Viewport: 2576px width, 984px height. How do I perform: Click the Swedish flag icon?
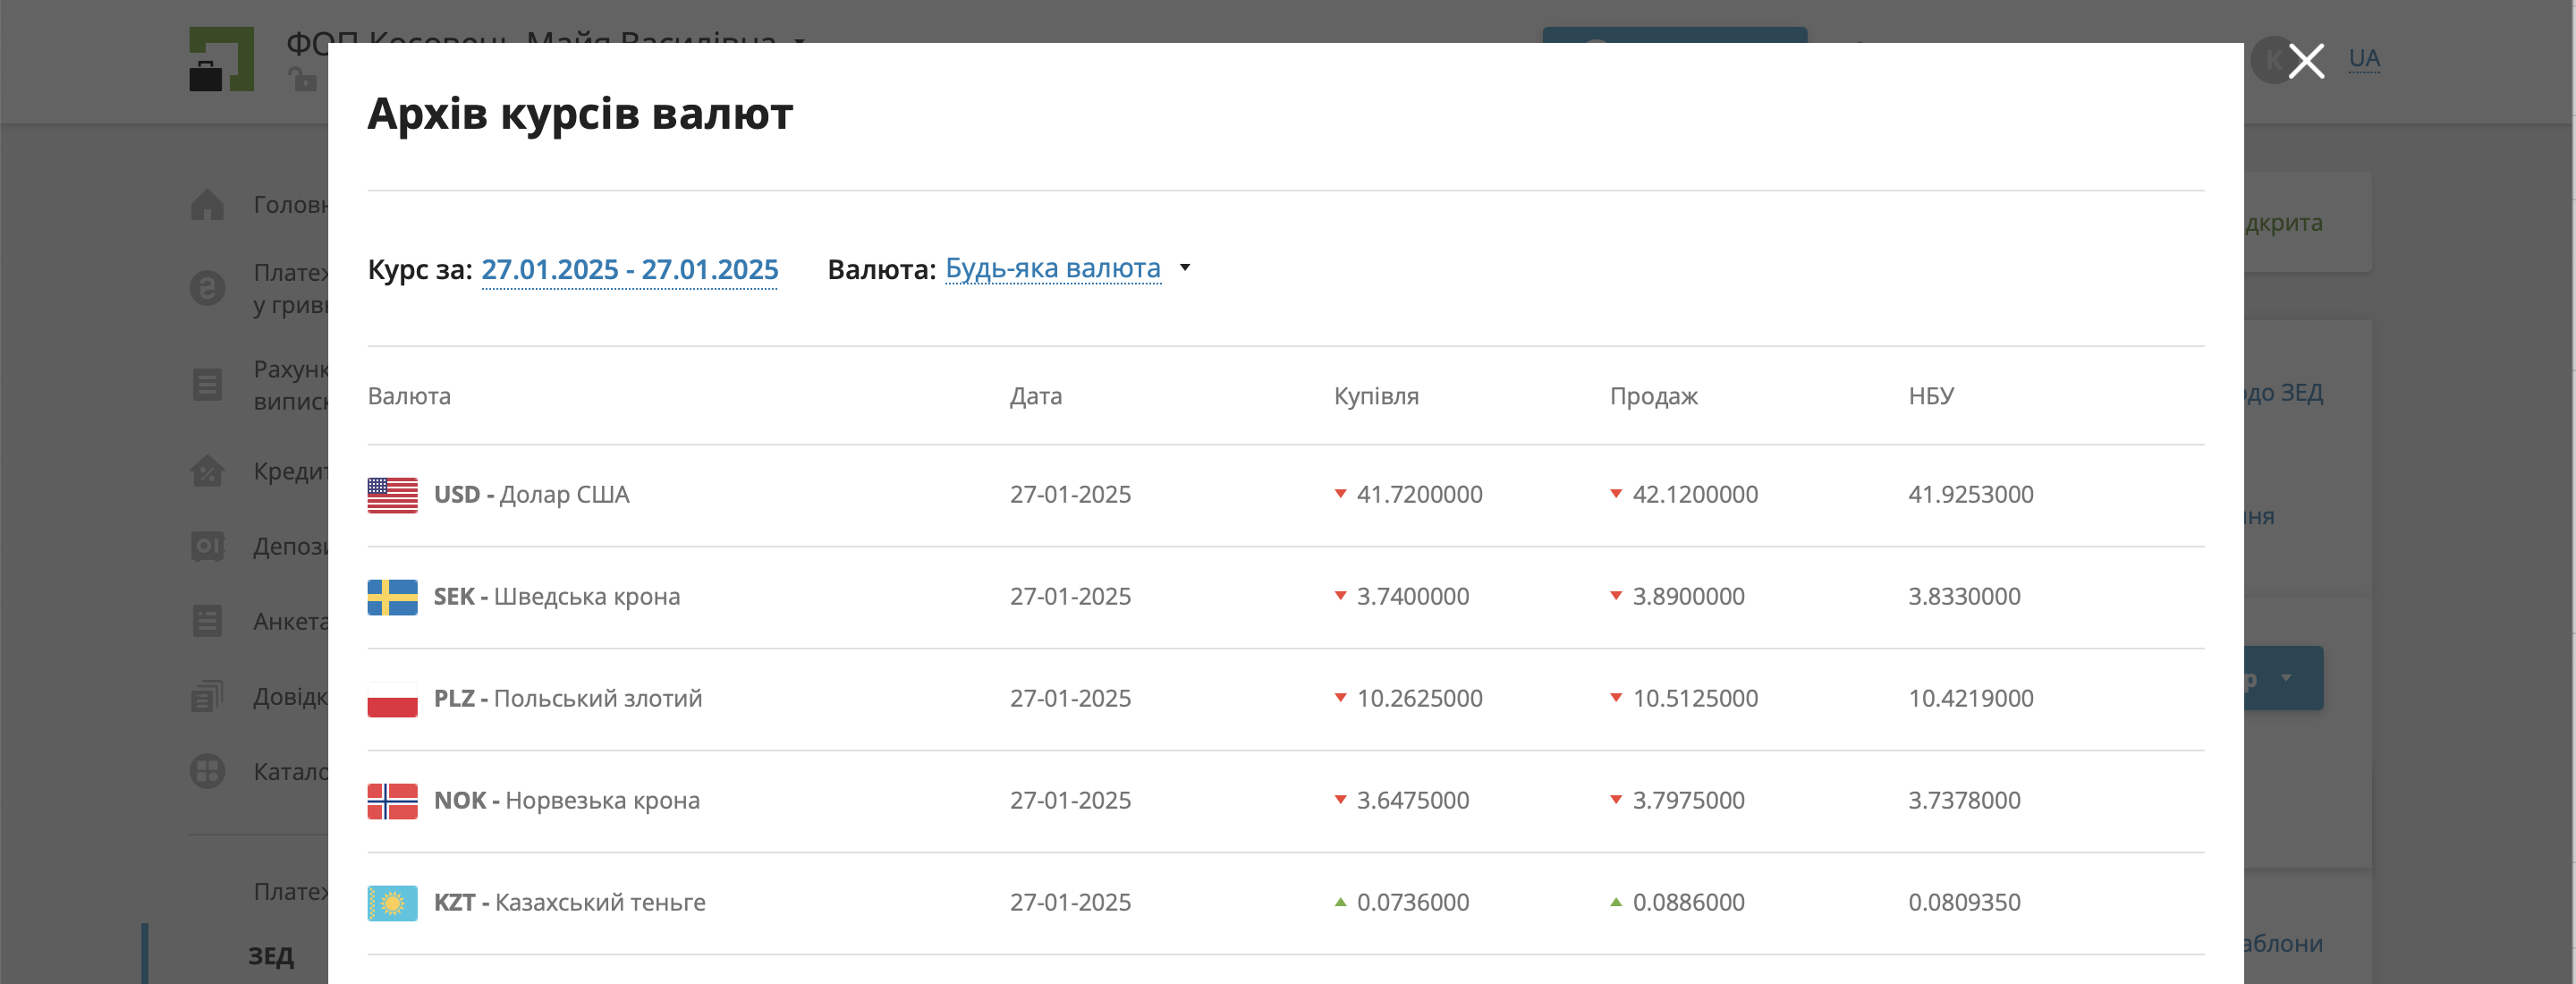tap(392, 597)
